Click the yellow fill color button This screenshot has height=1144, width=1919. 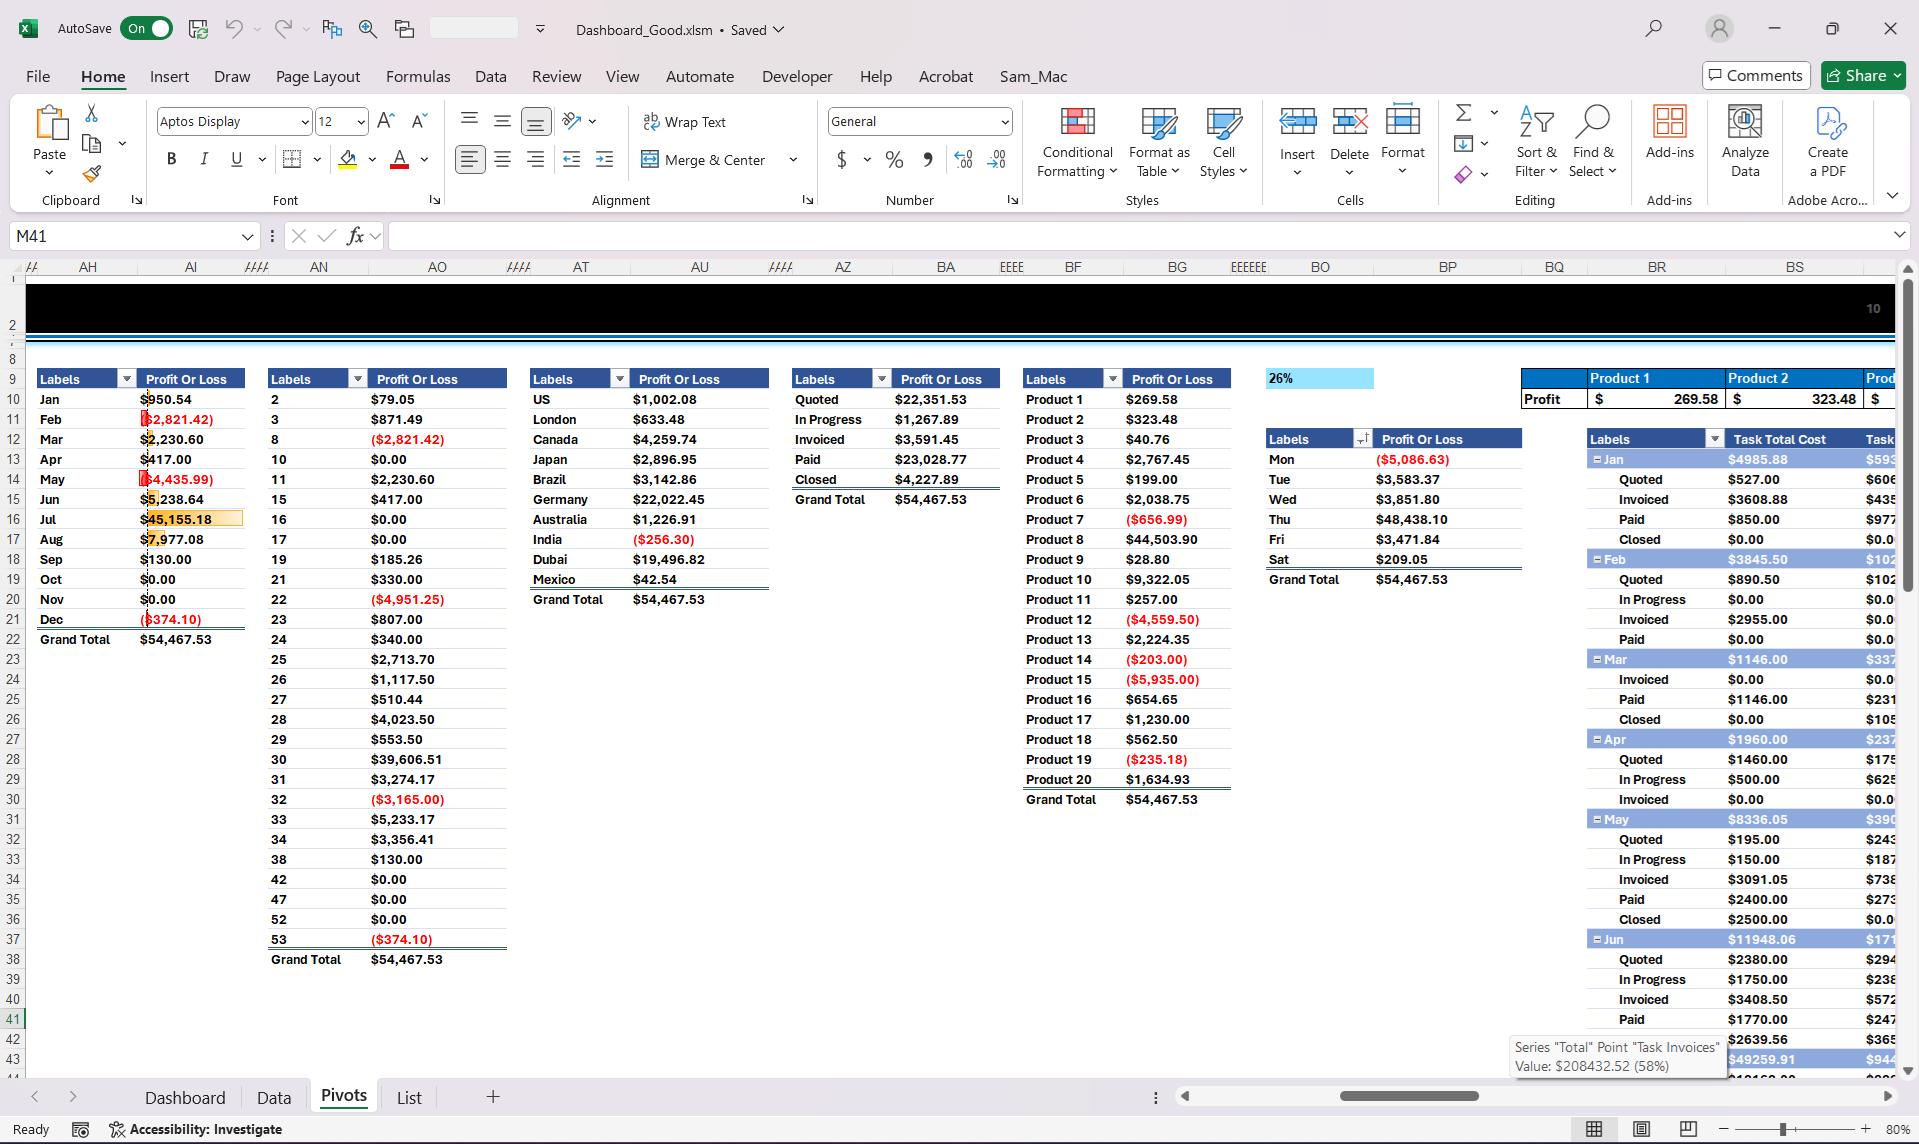pos(348,159)
